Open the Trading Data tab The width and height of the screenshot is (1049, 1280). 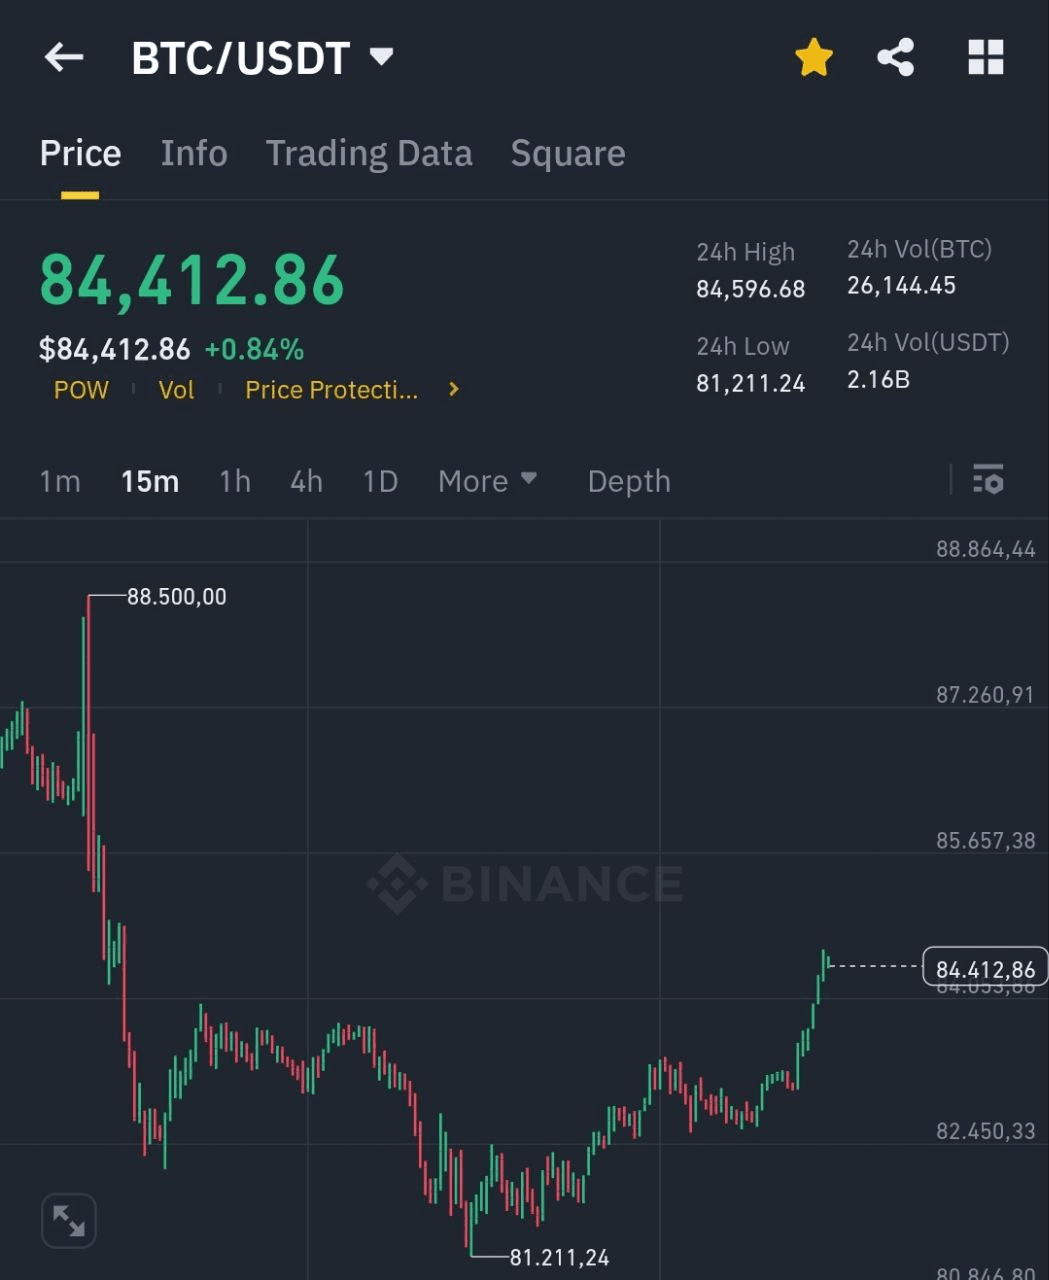369,154
